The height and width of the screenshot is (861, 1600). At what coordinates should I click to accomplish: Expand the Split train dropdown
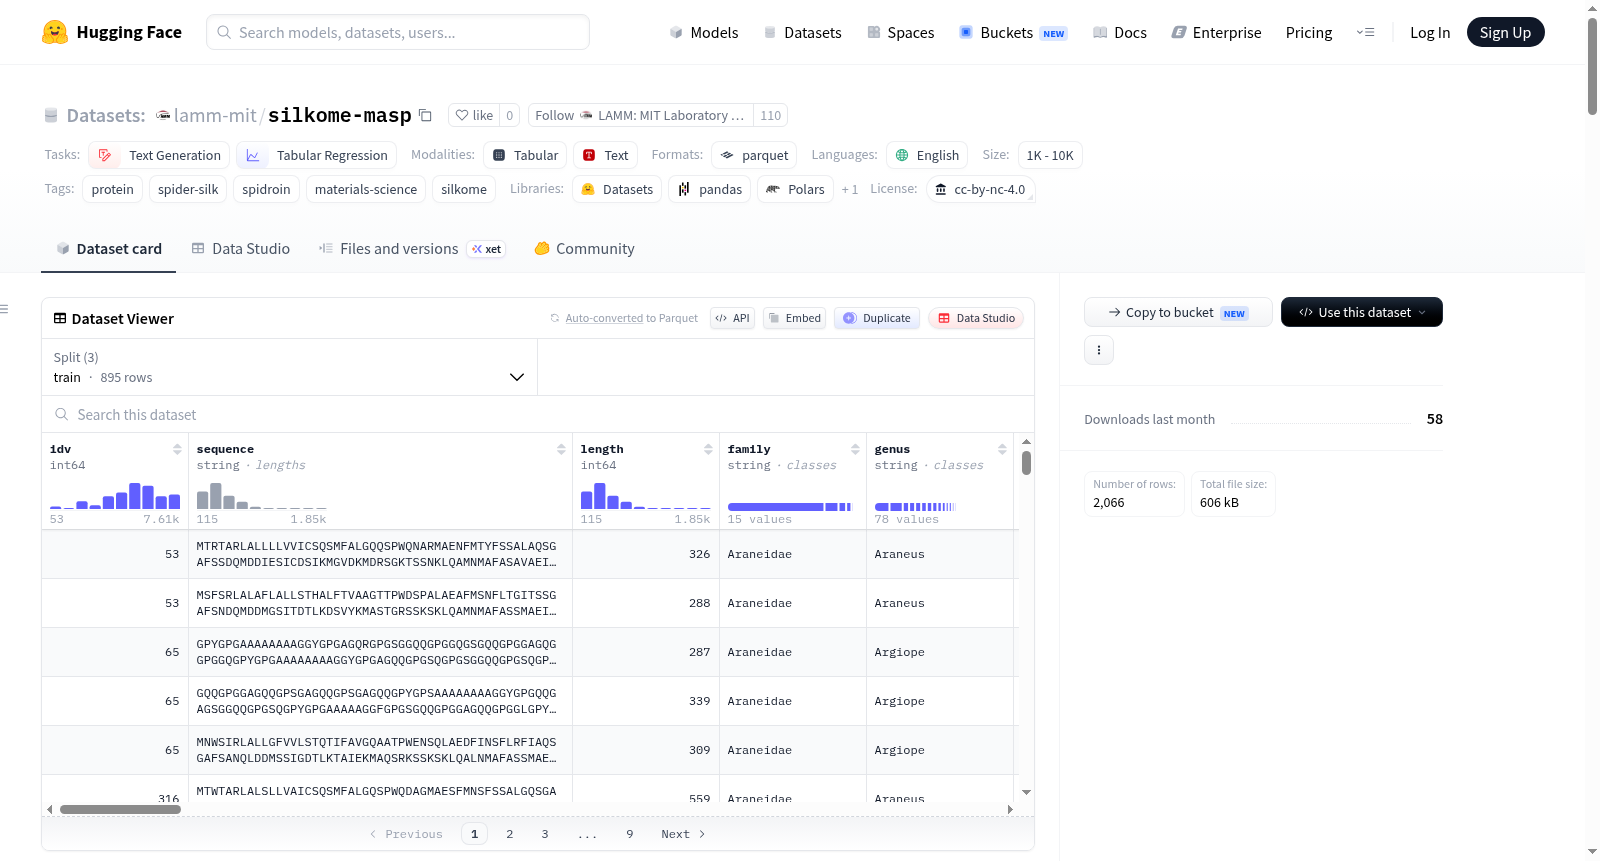(289, 367)
